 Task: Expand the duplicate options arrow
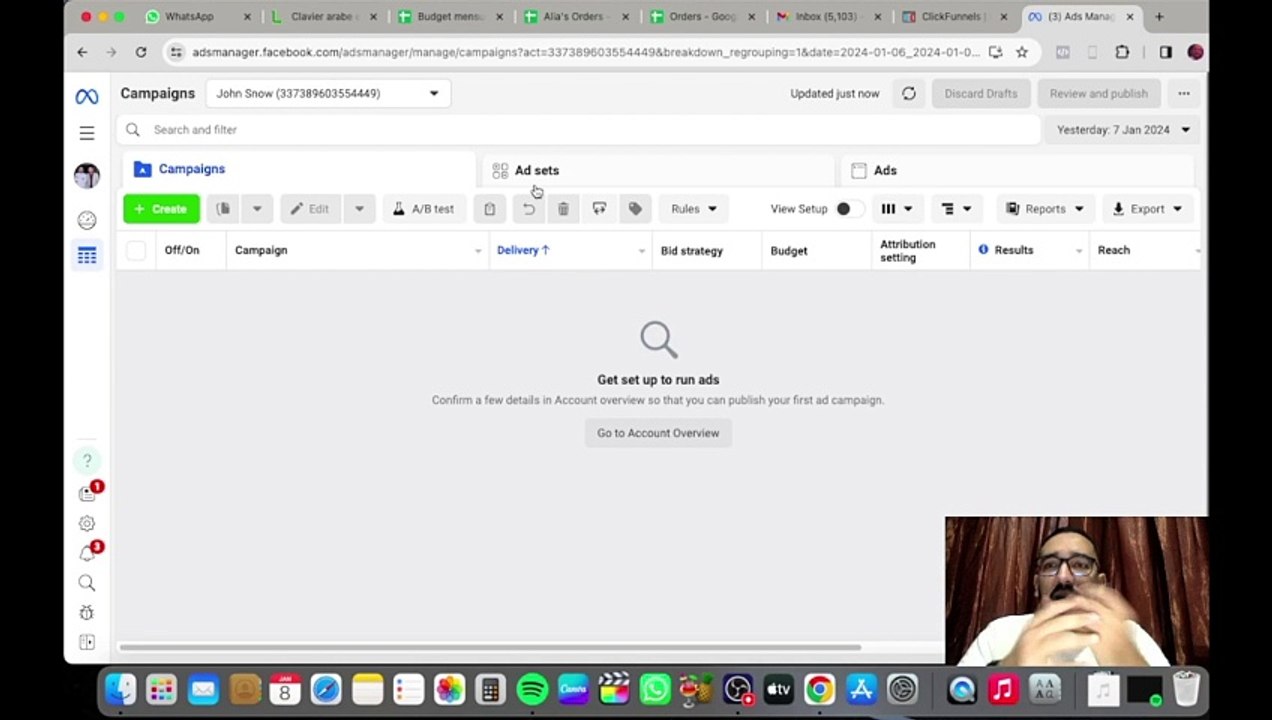point(257,209)
